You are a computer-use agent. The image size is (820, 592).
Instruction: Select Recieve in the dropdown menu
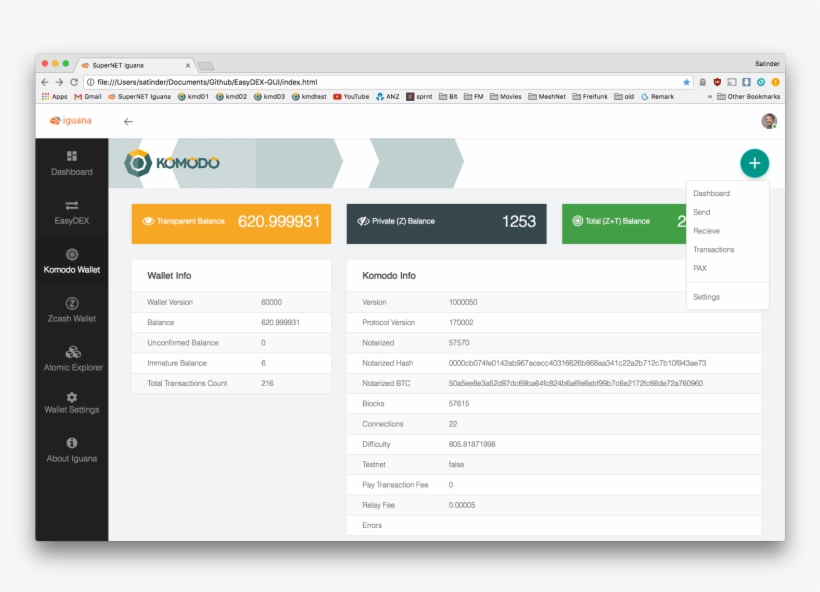pyautogui.click(x=727, y=231)
